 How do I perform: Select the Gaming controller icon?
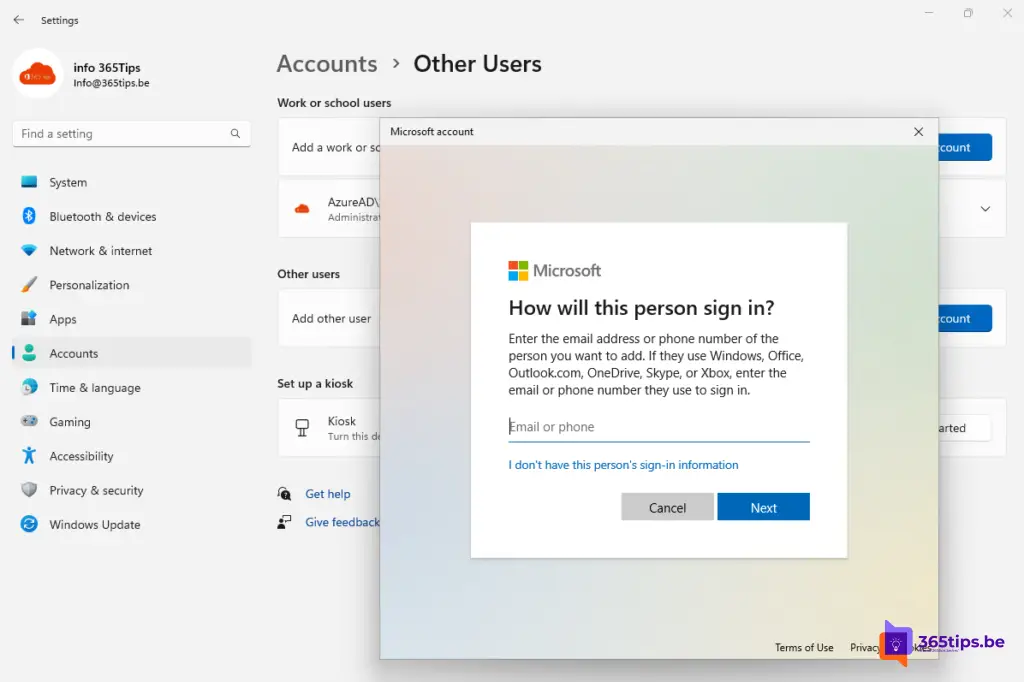point(29,422)
